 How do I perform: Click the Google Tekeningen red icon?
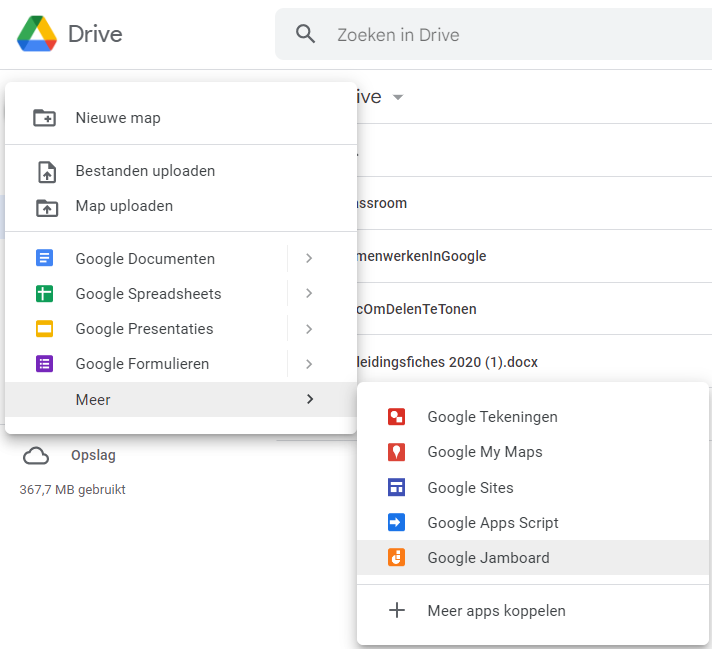[396, 416]
